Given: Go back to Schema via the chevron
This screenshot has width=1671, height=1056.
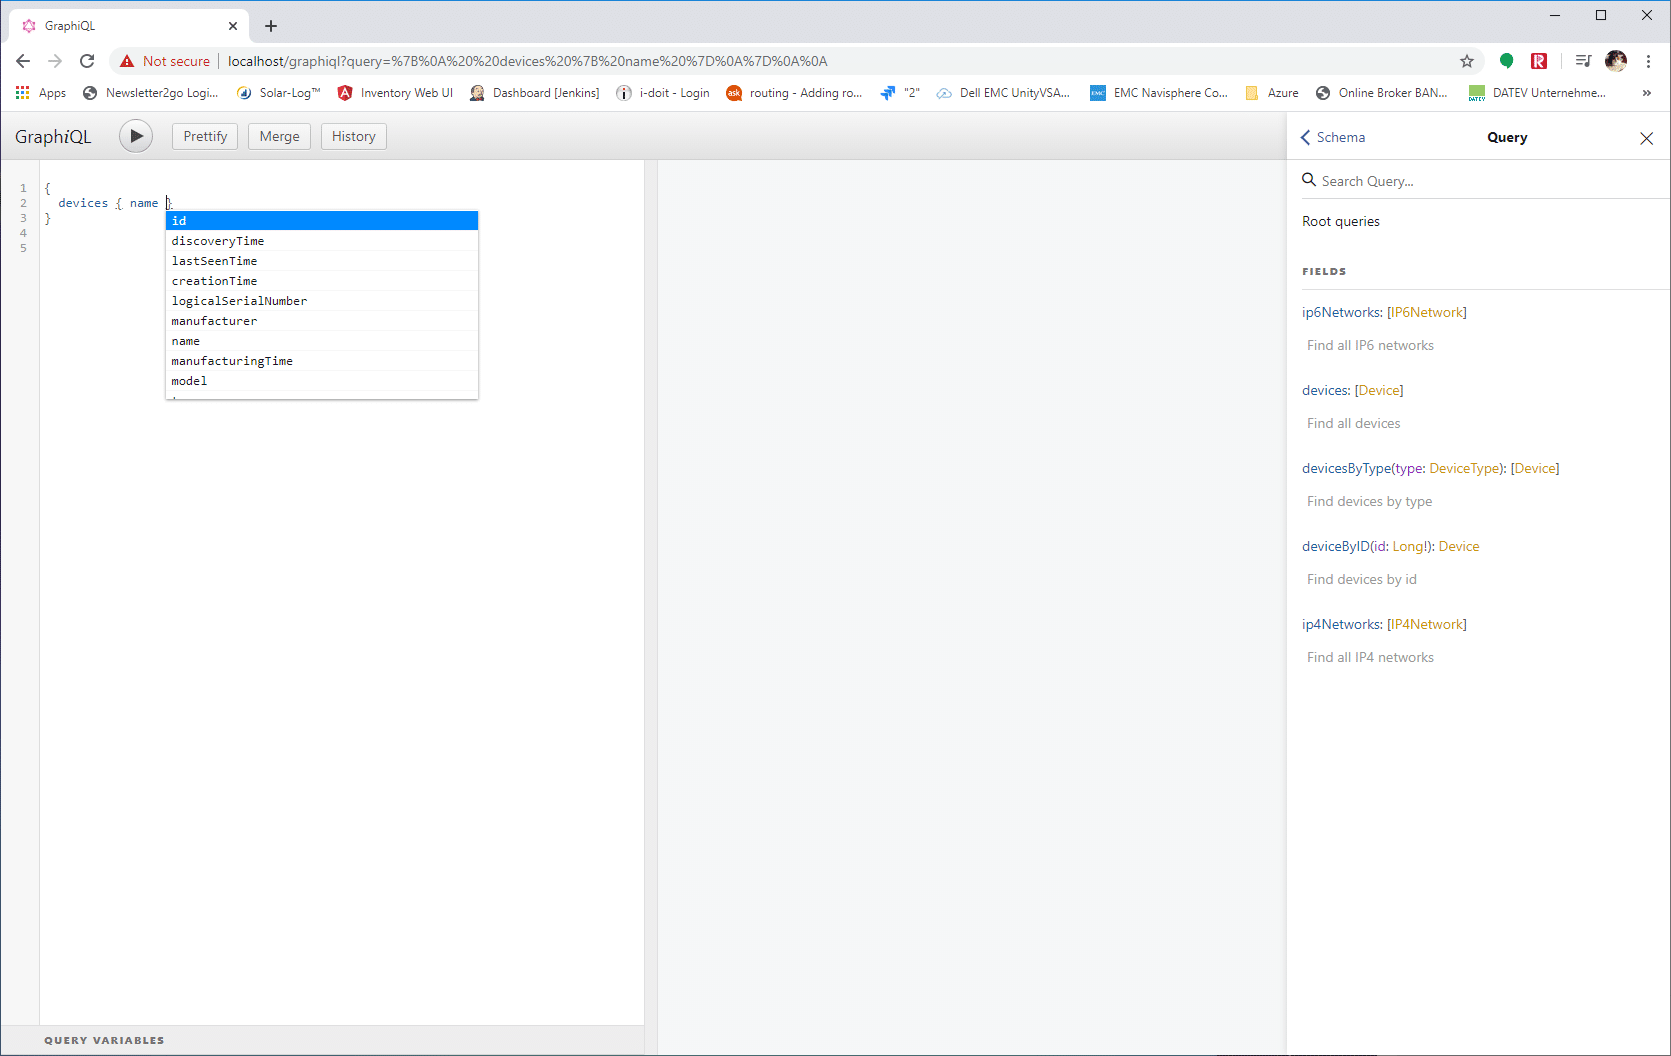Looking at the screenshot, I should (1306, 137).
